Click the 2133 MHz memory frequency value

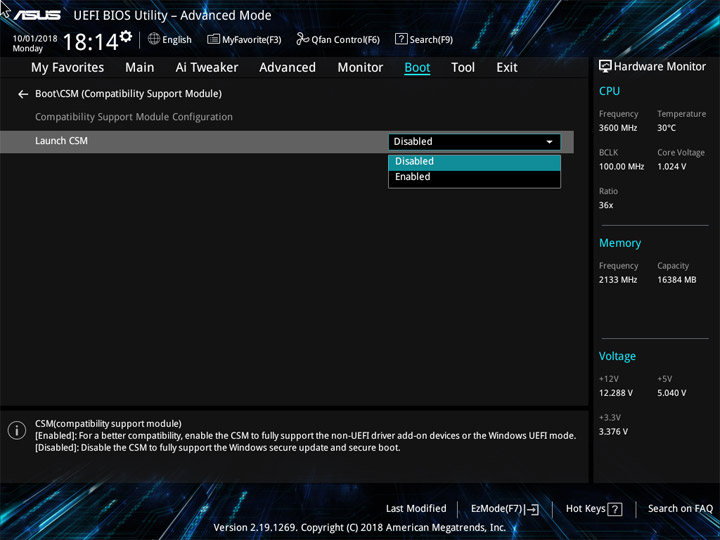click(x=618, y=280)
